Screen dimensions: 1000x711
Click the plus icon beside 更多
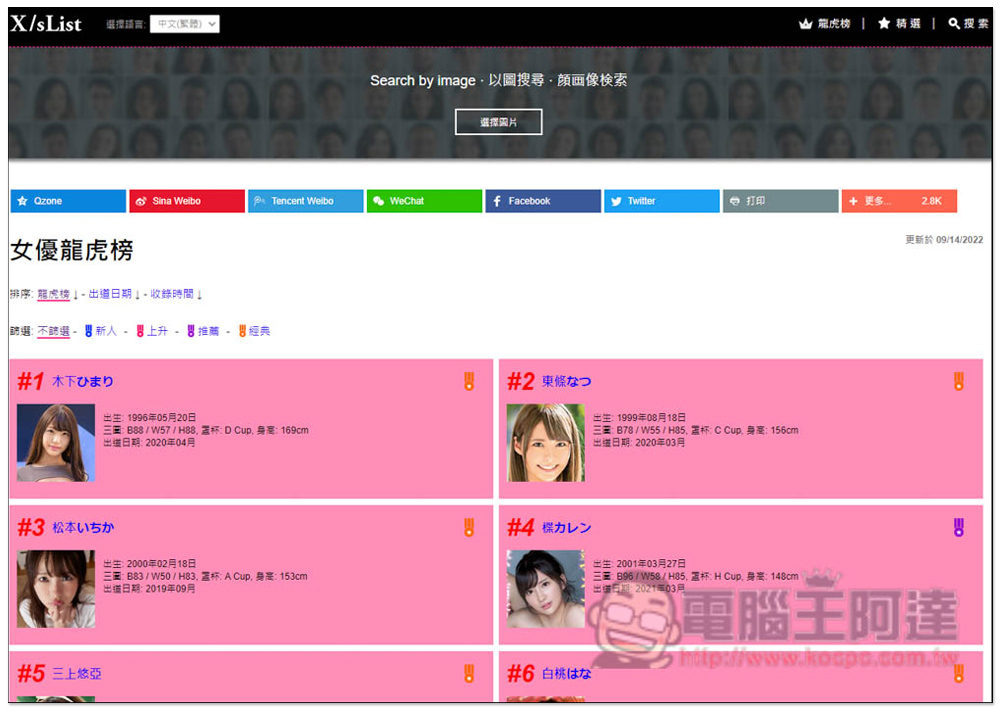853,201
